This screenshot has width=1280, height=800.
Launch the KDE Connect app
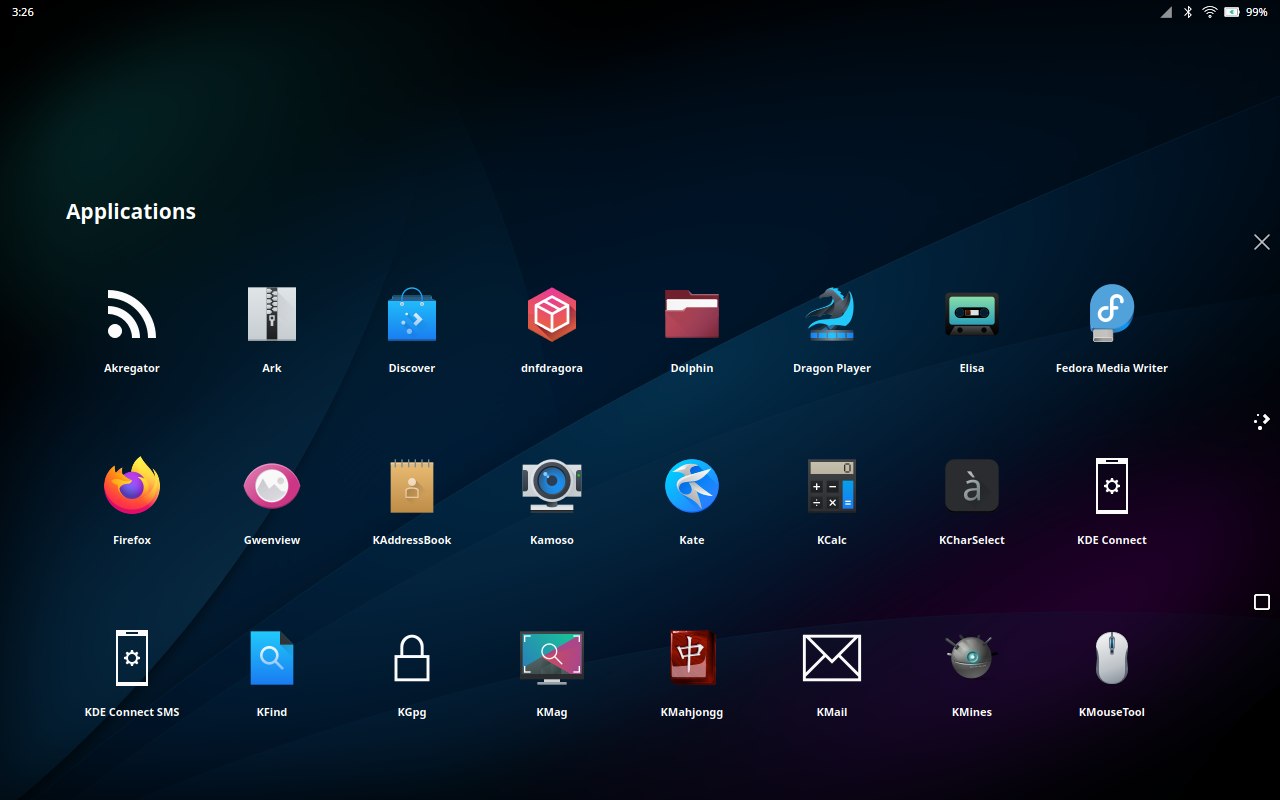(1112, 486)
